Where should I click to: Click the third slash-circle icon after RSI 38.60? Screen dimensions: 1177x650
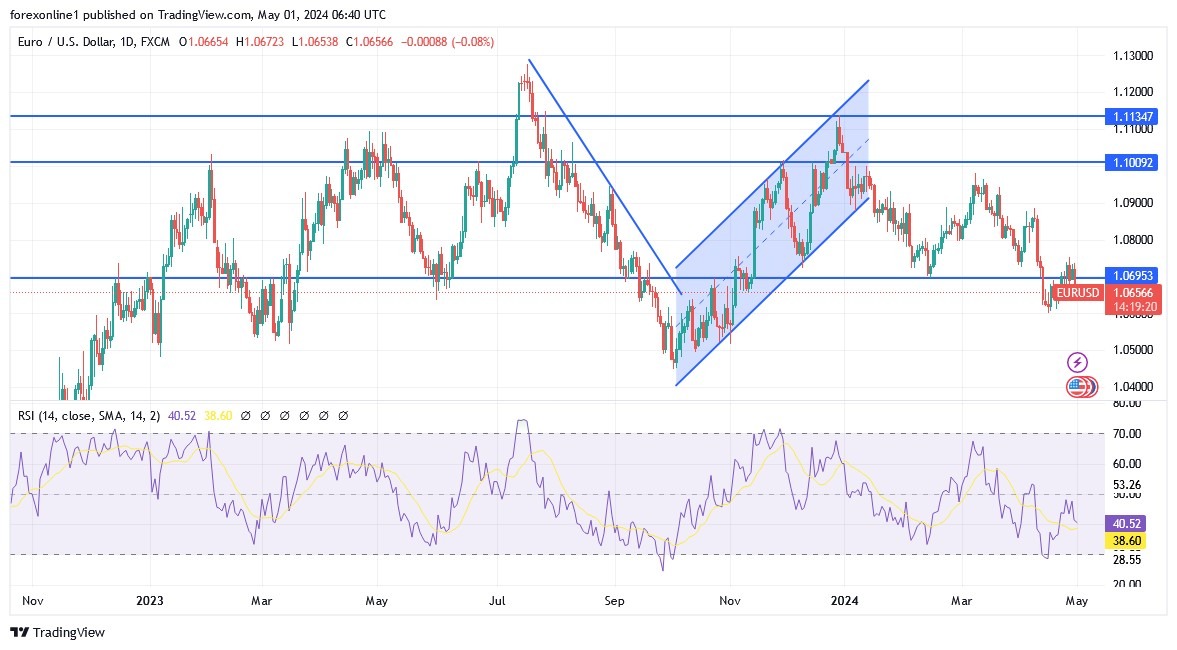click(x=286, y=415)
